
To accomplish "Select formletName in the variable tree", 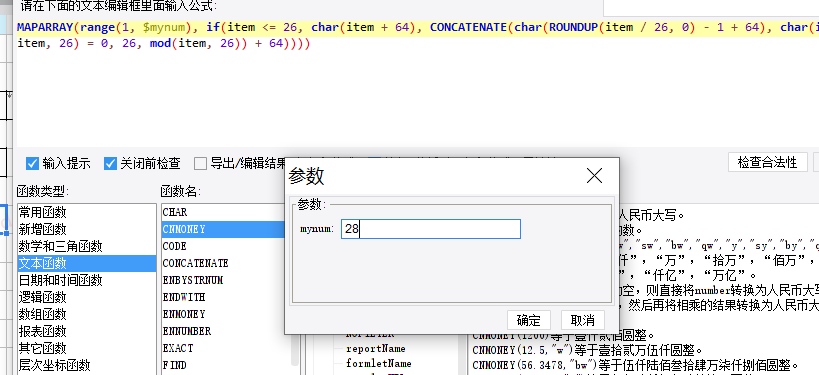I will click(379, 364).
